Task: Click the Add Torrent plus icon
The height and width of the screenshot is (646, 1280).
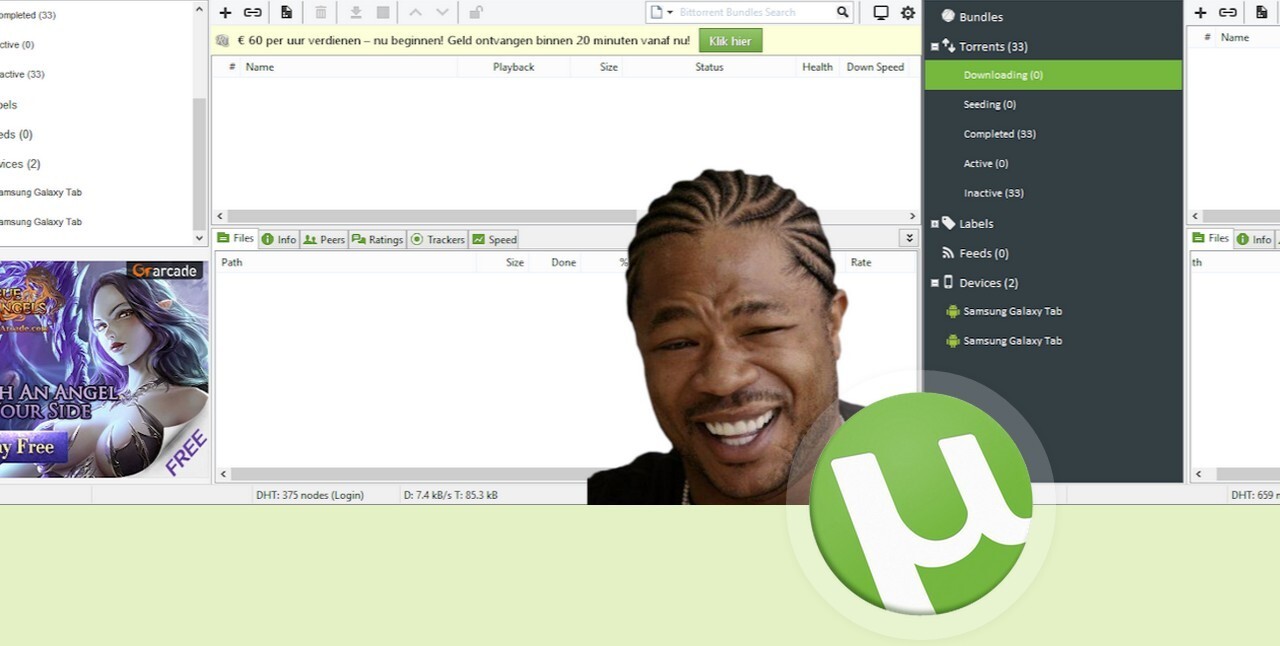Action: pos(225,12)
